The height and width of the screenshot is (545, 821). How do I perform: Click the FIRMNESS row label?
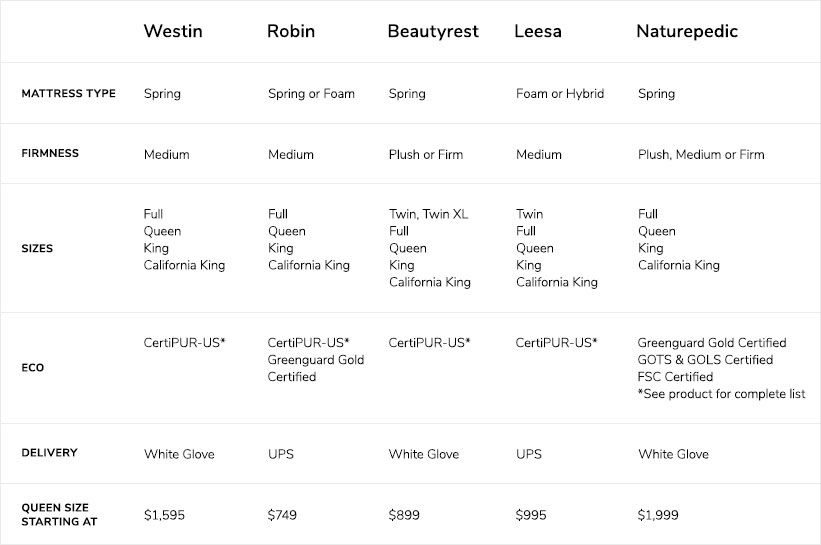point(50,153)
